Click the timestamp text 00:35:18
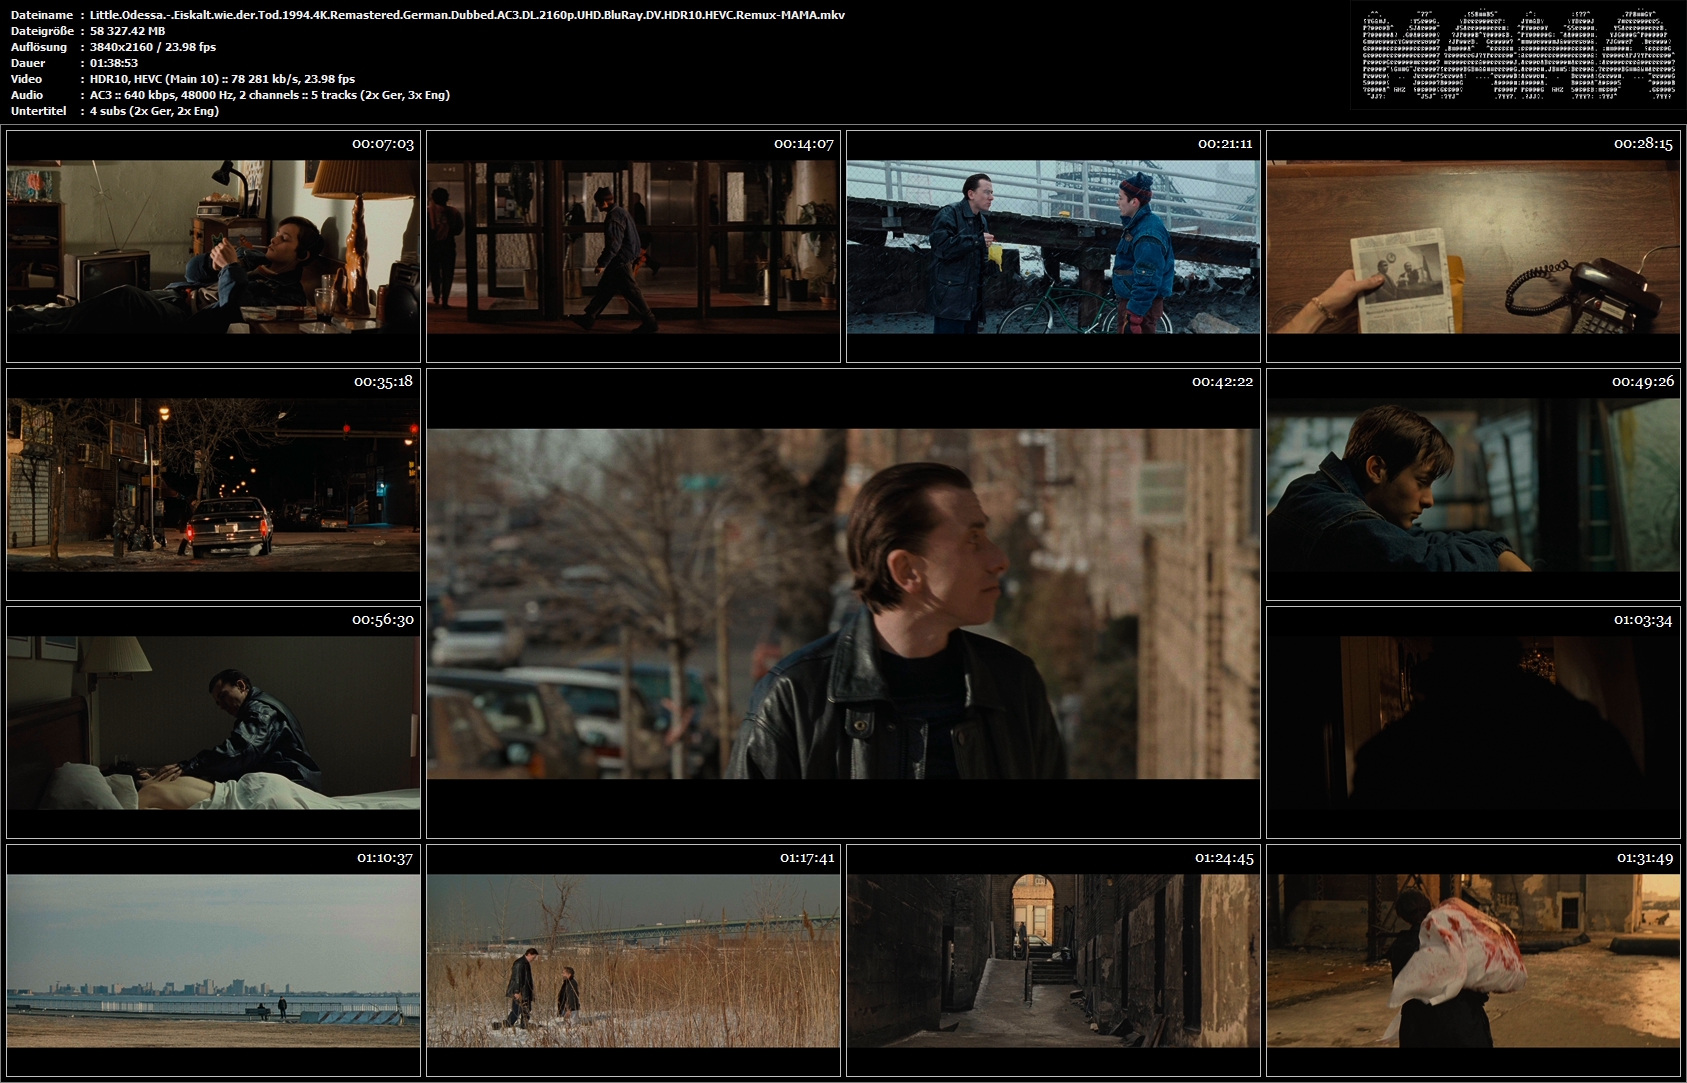The image size is (1687, 1083). [383, 382]
